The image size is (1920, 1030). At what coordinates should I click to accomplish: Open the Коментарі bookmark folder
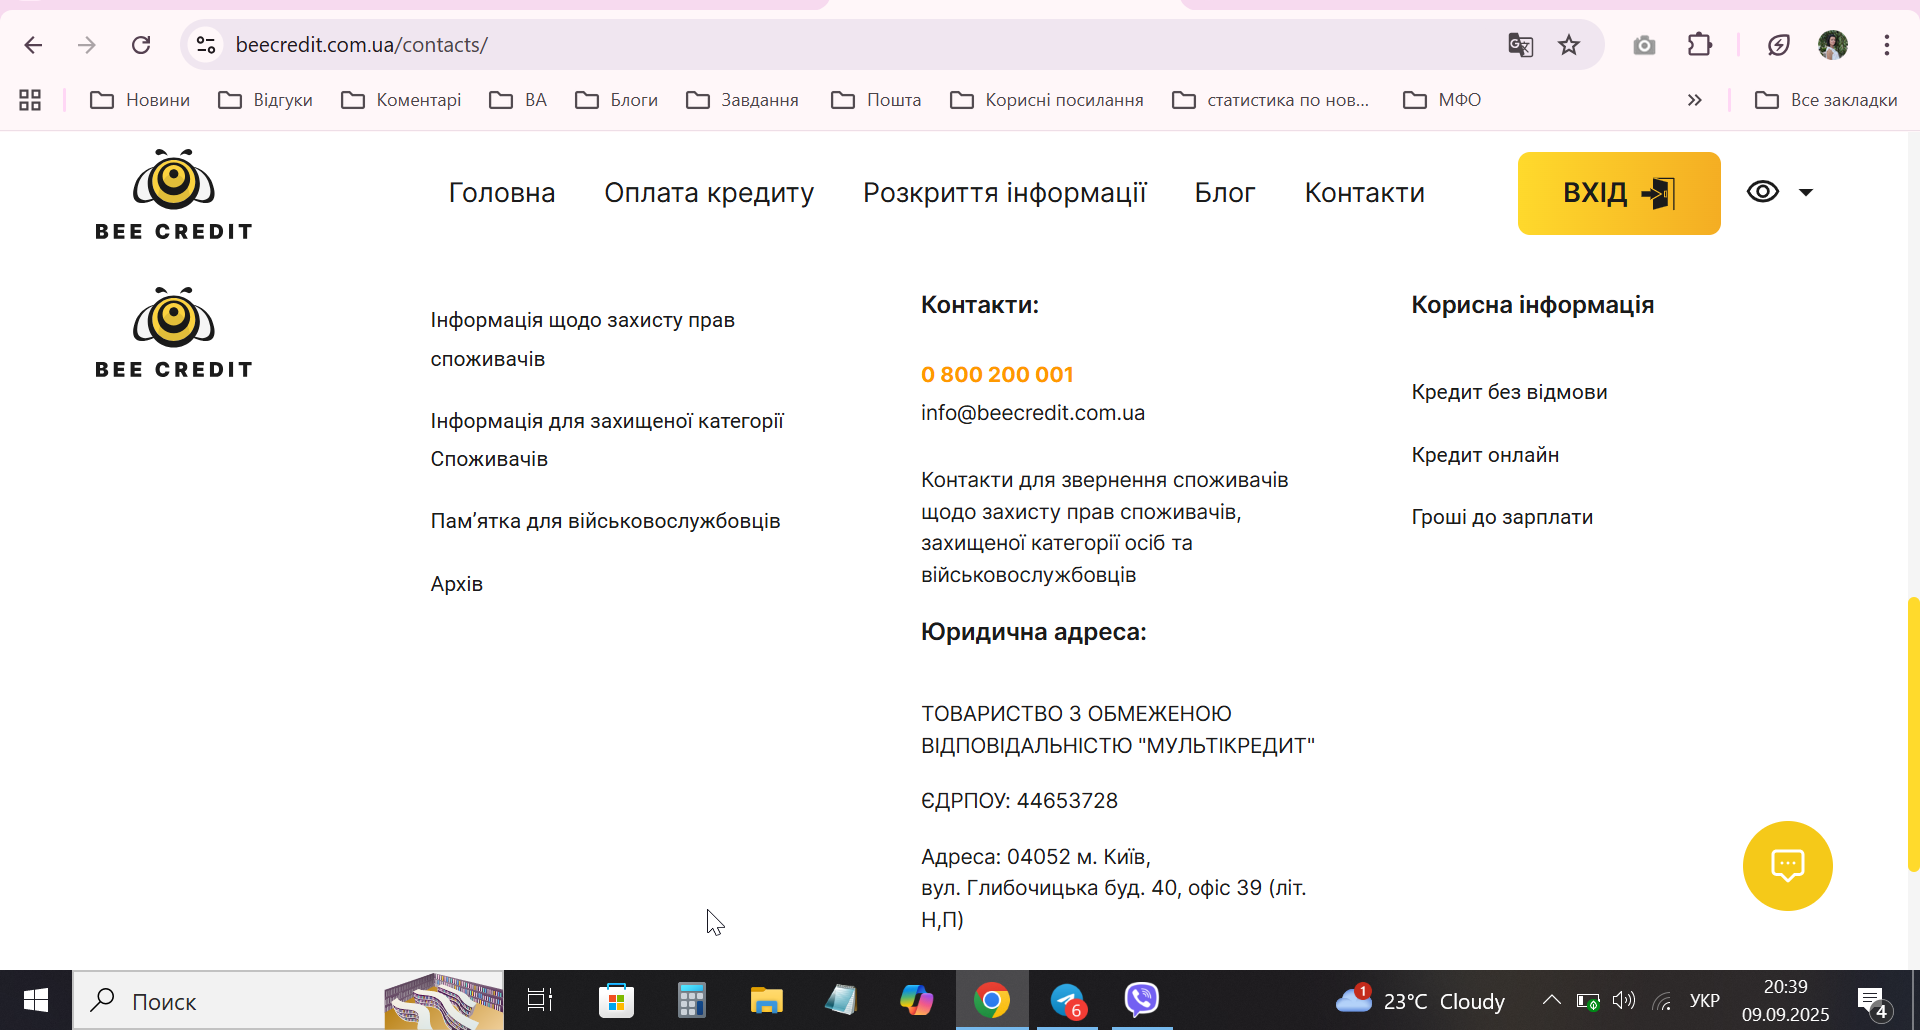401,100
